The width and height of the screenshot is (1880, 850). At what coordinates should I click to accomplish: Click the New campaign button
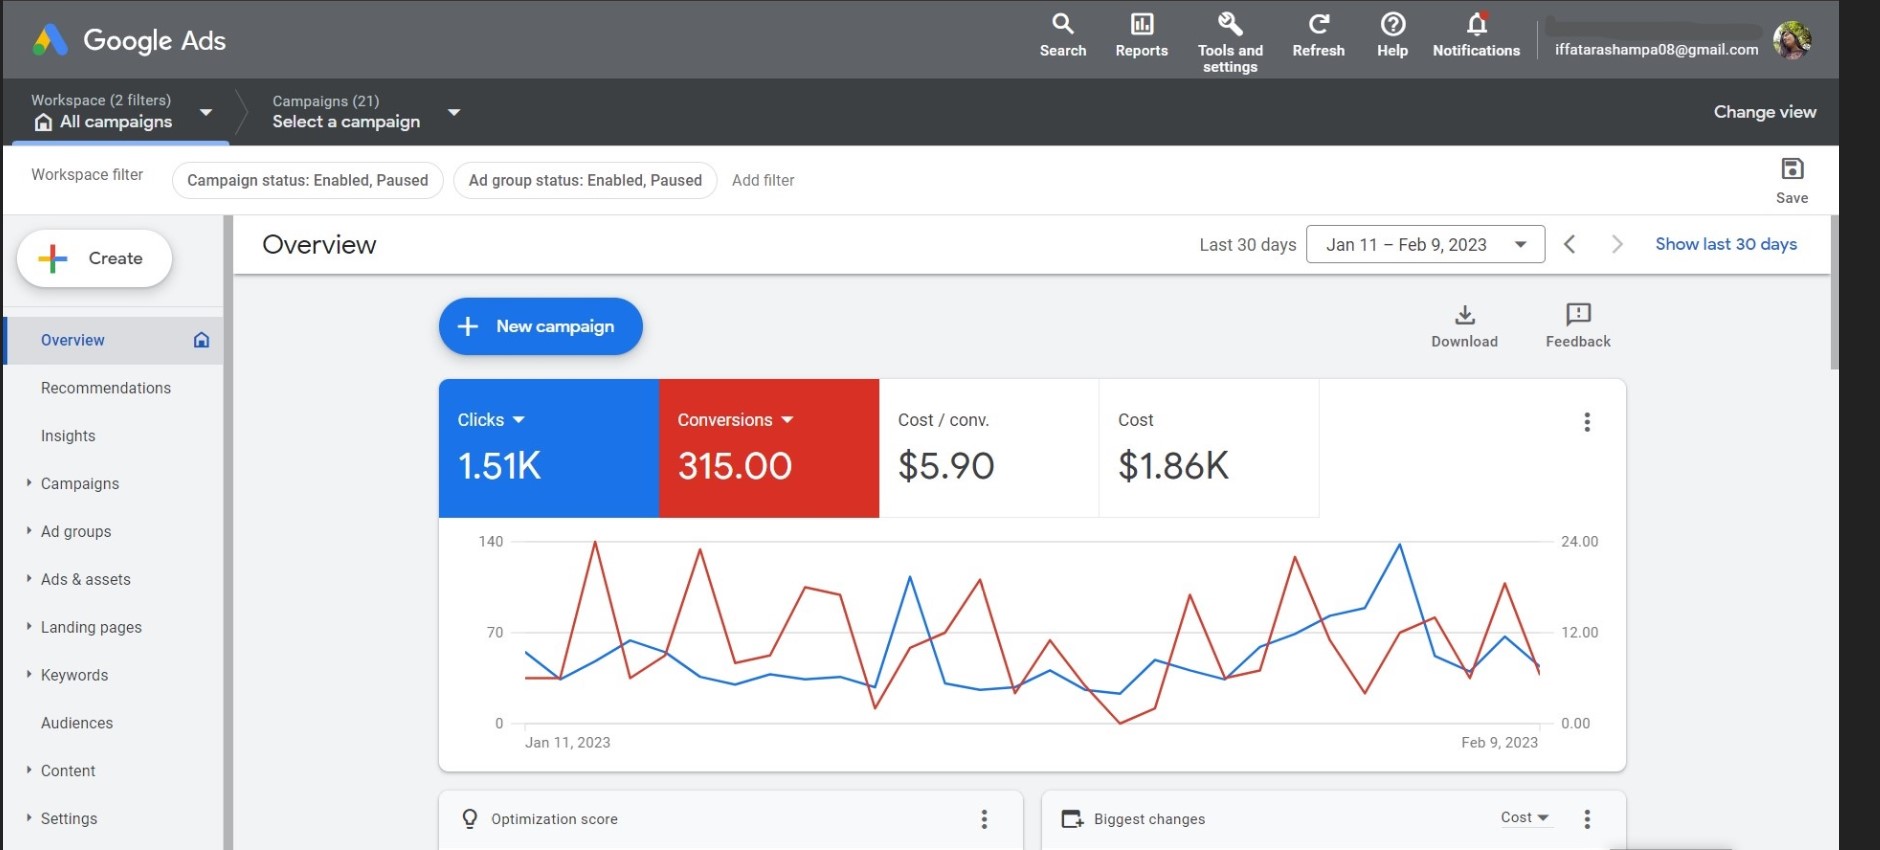(540, 326)
